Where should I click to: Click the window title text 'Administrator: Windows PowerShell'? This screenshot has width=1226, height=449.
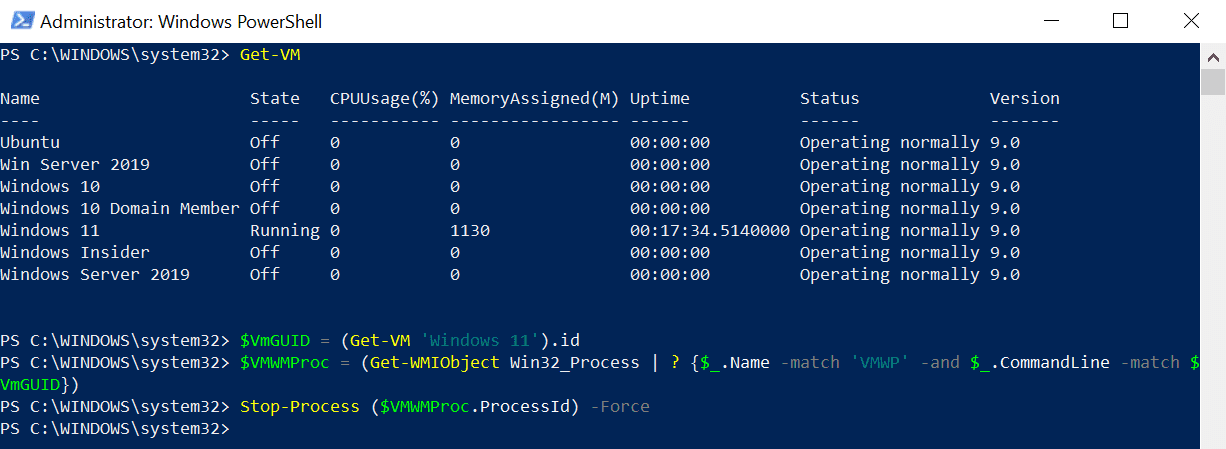pos(181,21)
